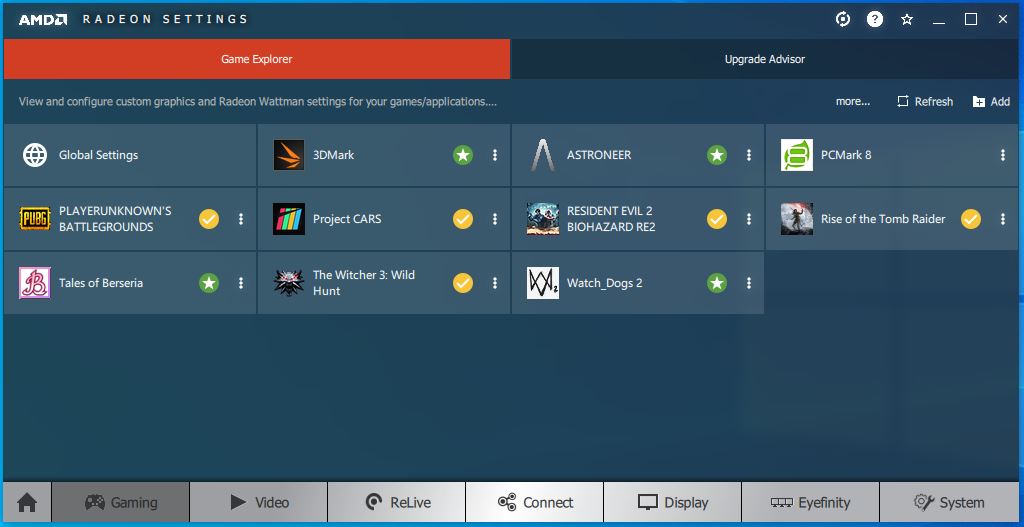Select PLAYERUNKNOWN'S BATTLEGROUNDS title text

[115, 219]
